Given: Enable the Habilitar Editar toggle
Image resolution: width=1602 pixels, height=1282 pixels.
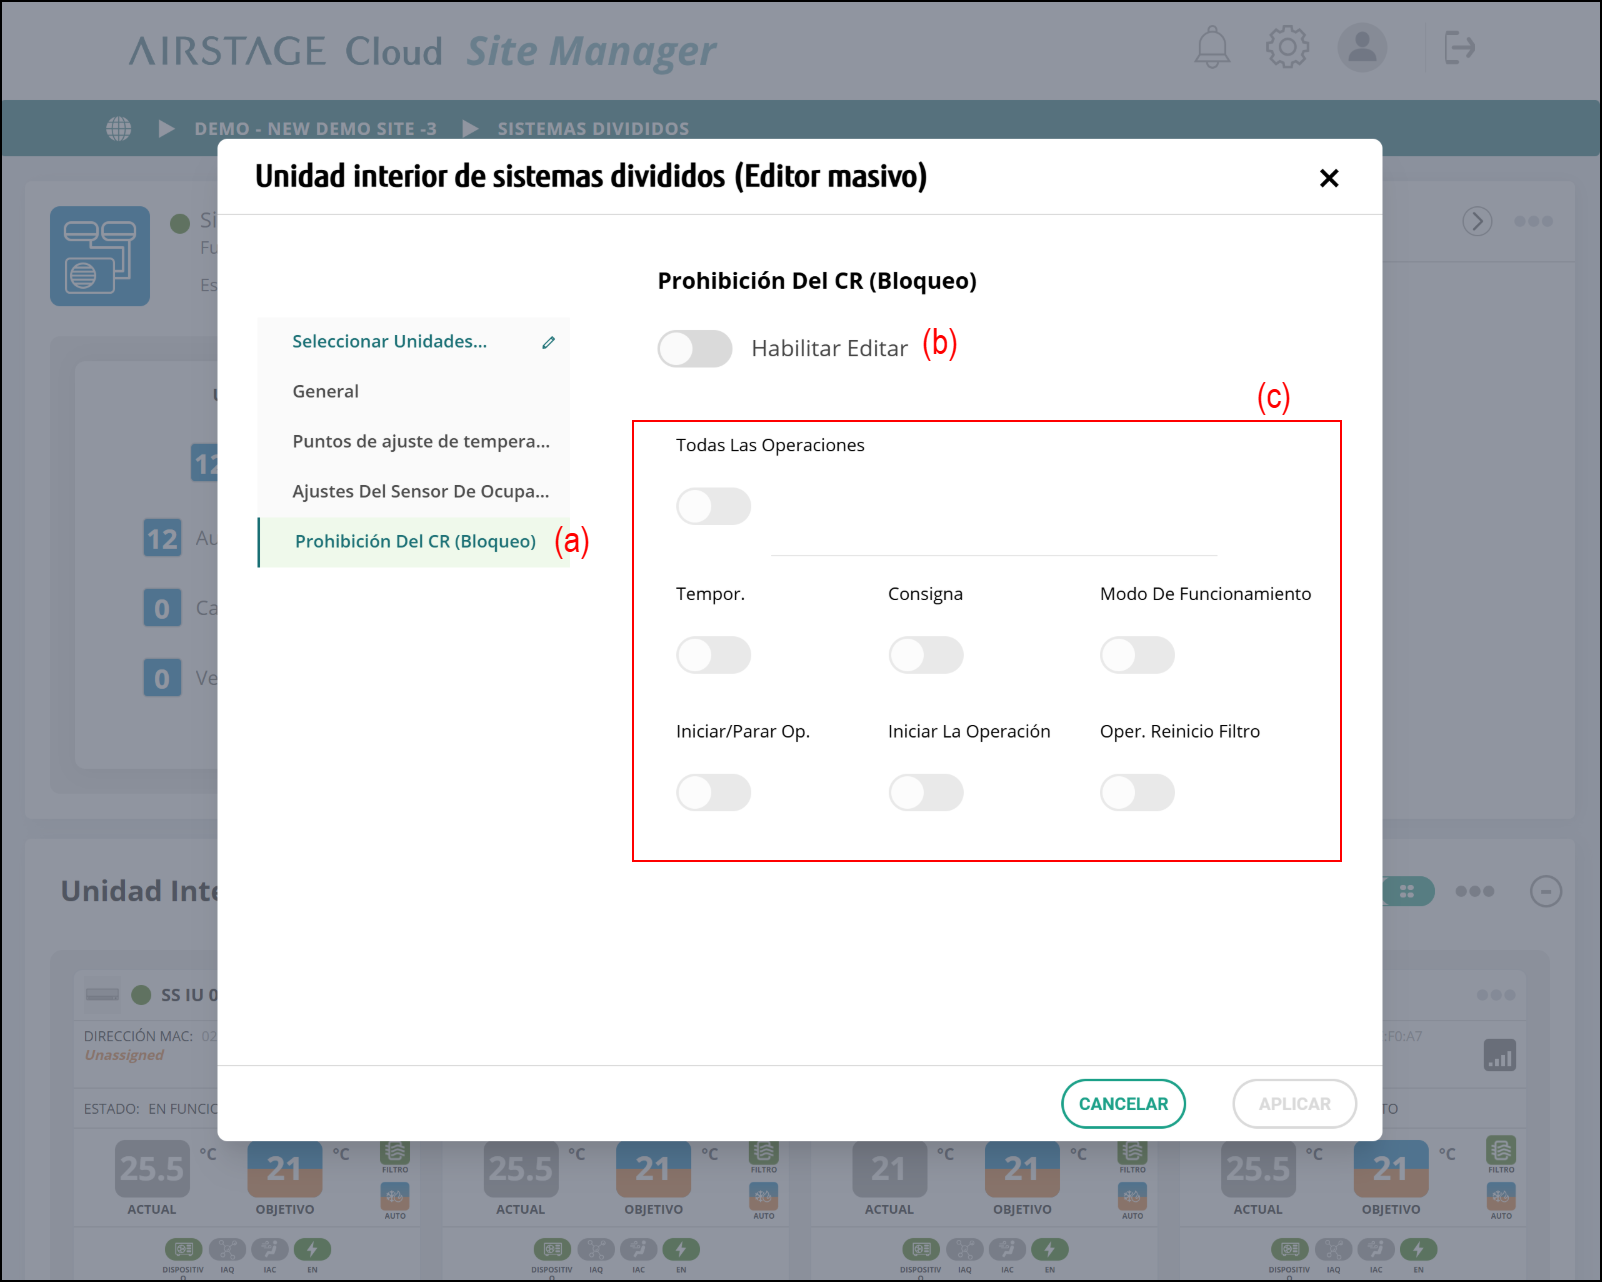Looking at the screenshot, I should click(x=695, y=349).
